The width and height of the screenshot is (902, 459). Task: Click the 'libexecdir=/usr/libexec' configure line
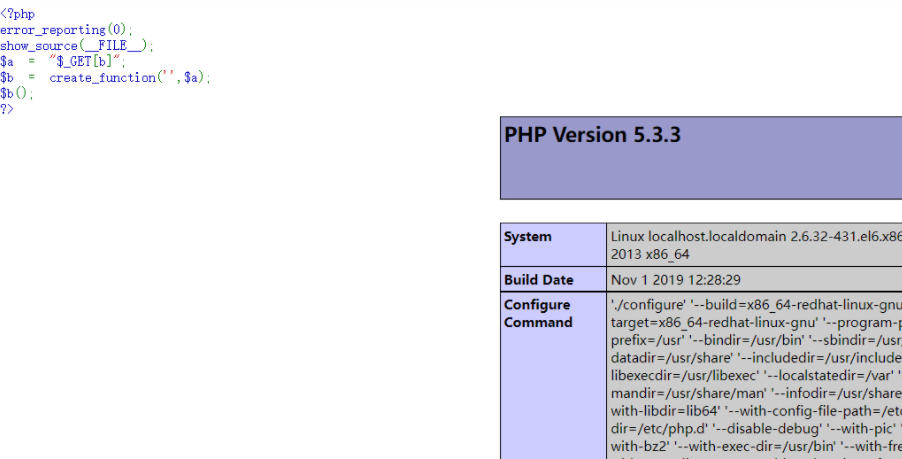(756, 376)
